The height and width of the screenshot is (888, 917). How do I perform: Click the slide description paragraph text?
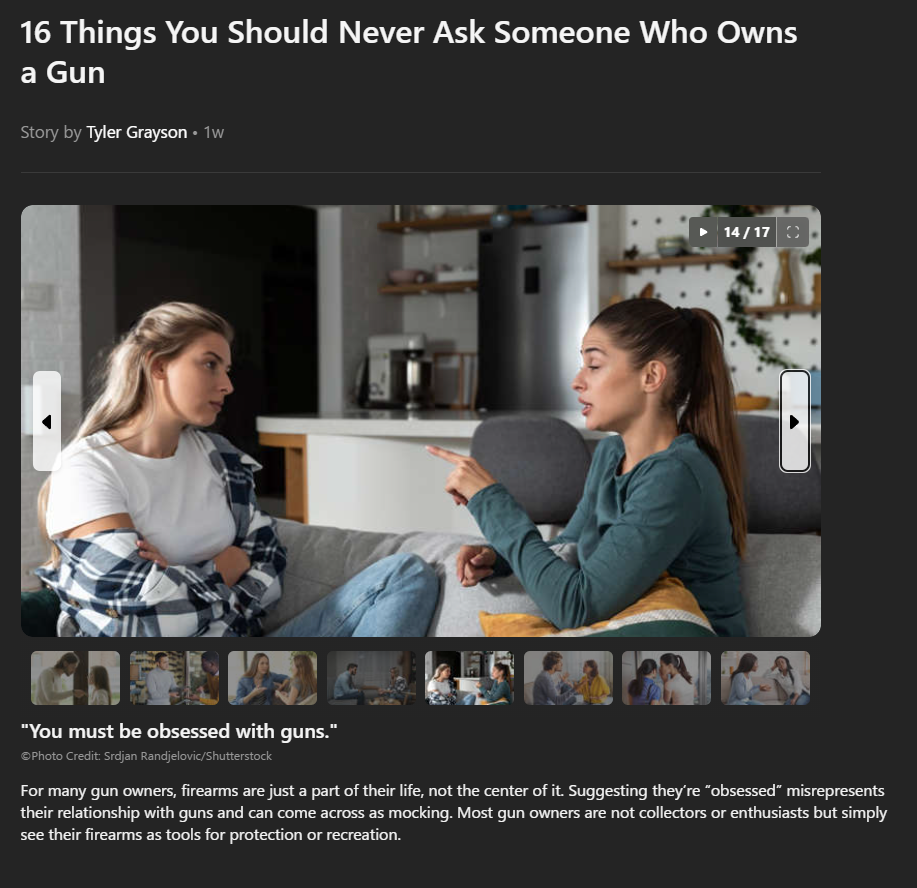click(x=454, y=813)
